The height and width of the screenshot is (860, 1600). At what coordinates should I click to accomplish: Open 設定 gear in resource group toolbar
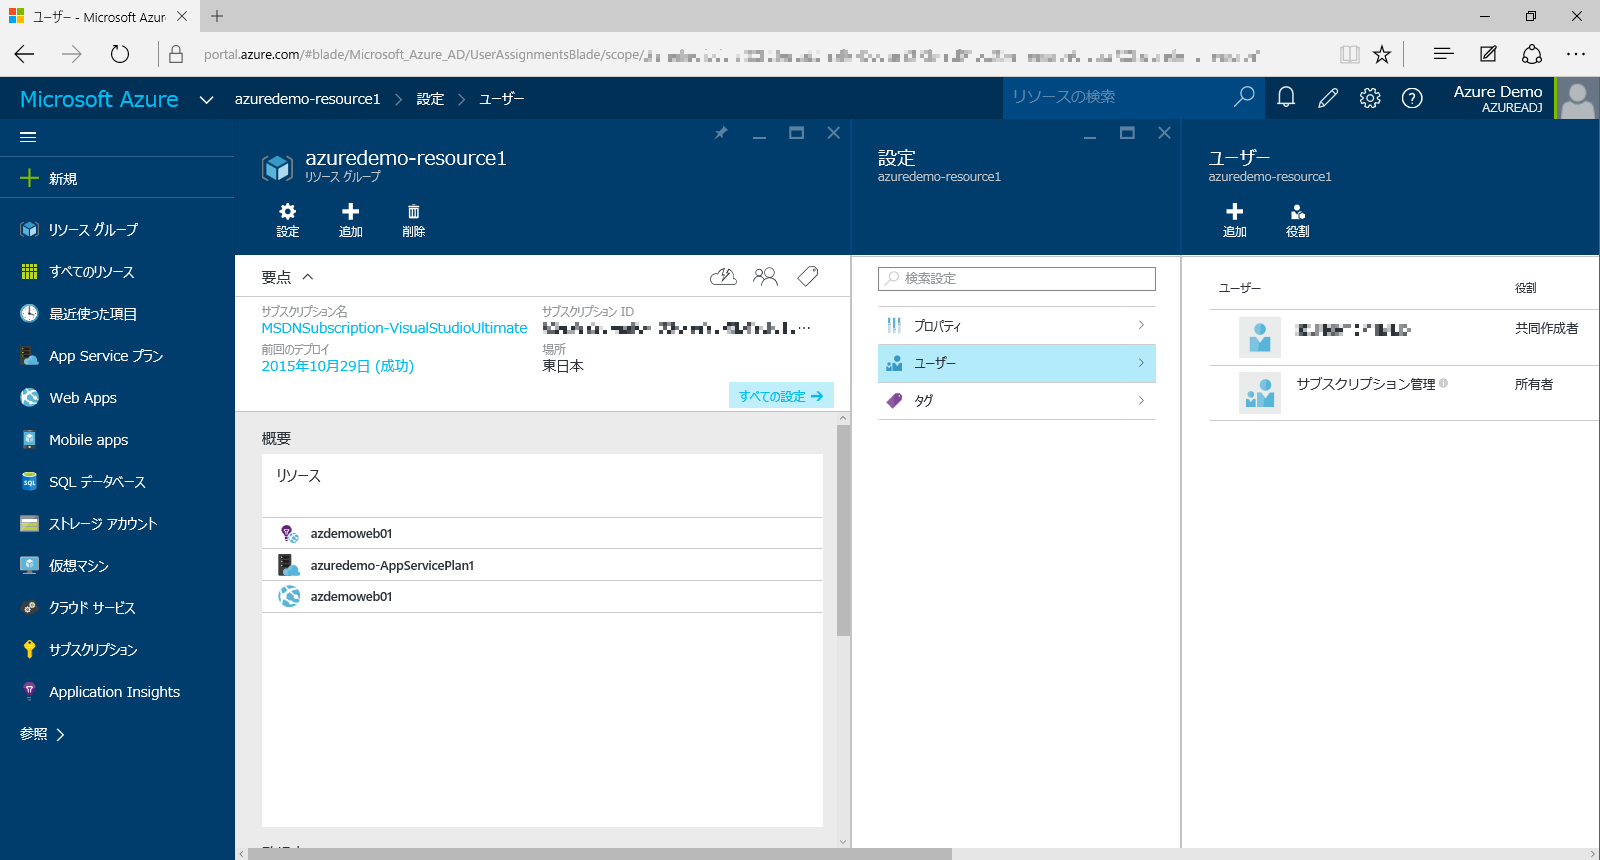288,220
